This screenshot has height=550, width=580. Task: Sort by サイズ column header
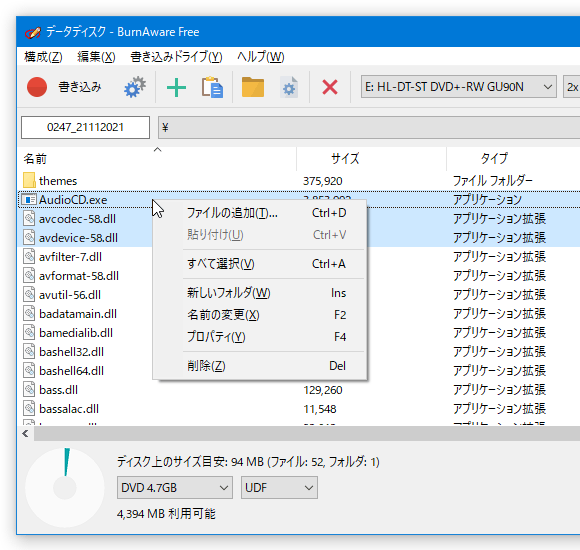(x=371, y=159)
